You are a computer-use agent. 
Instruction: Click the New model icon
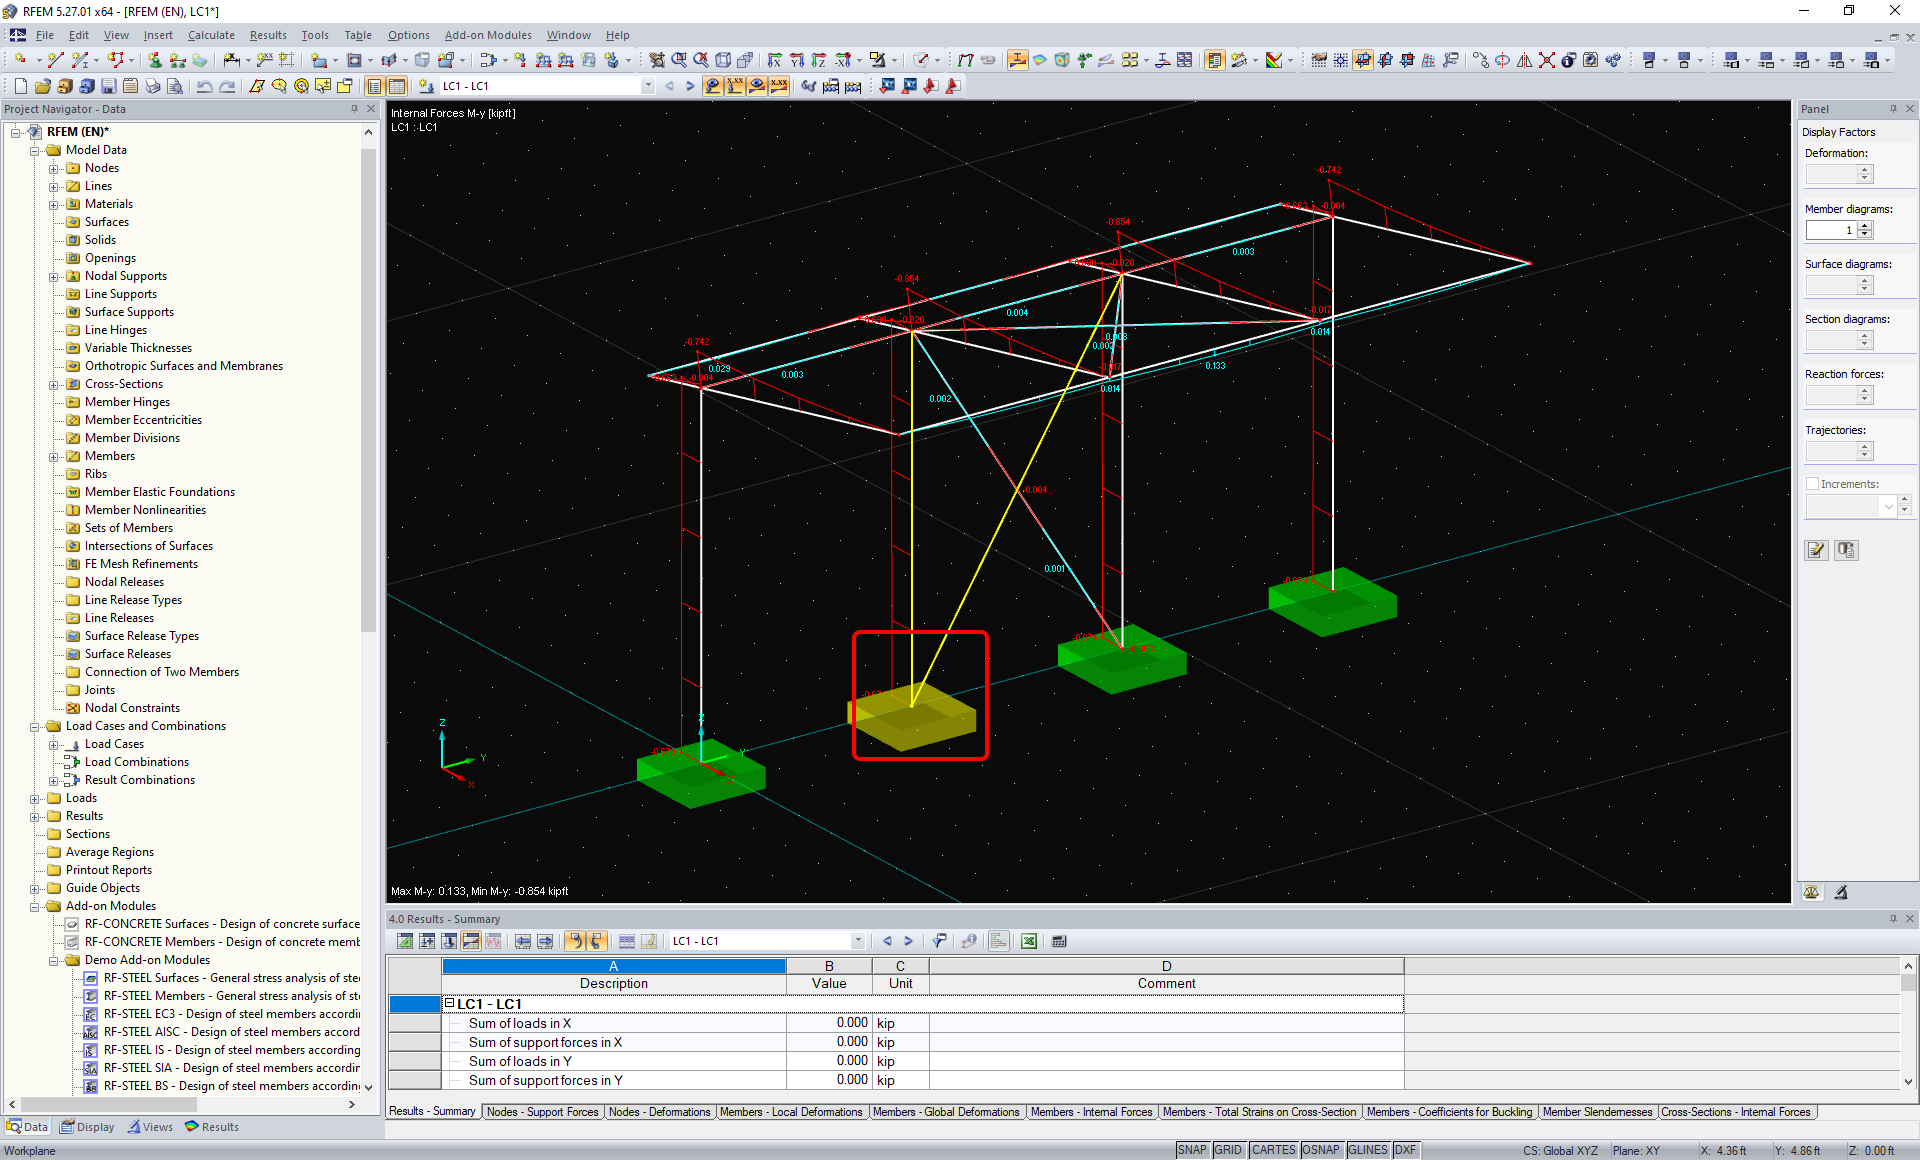click(x=20, y=86)
